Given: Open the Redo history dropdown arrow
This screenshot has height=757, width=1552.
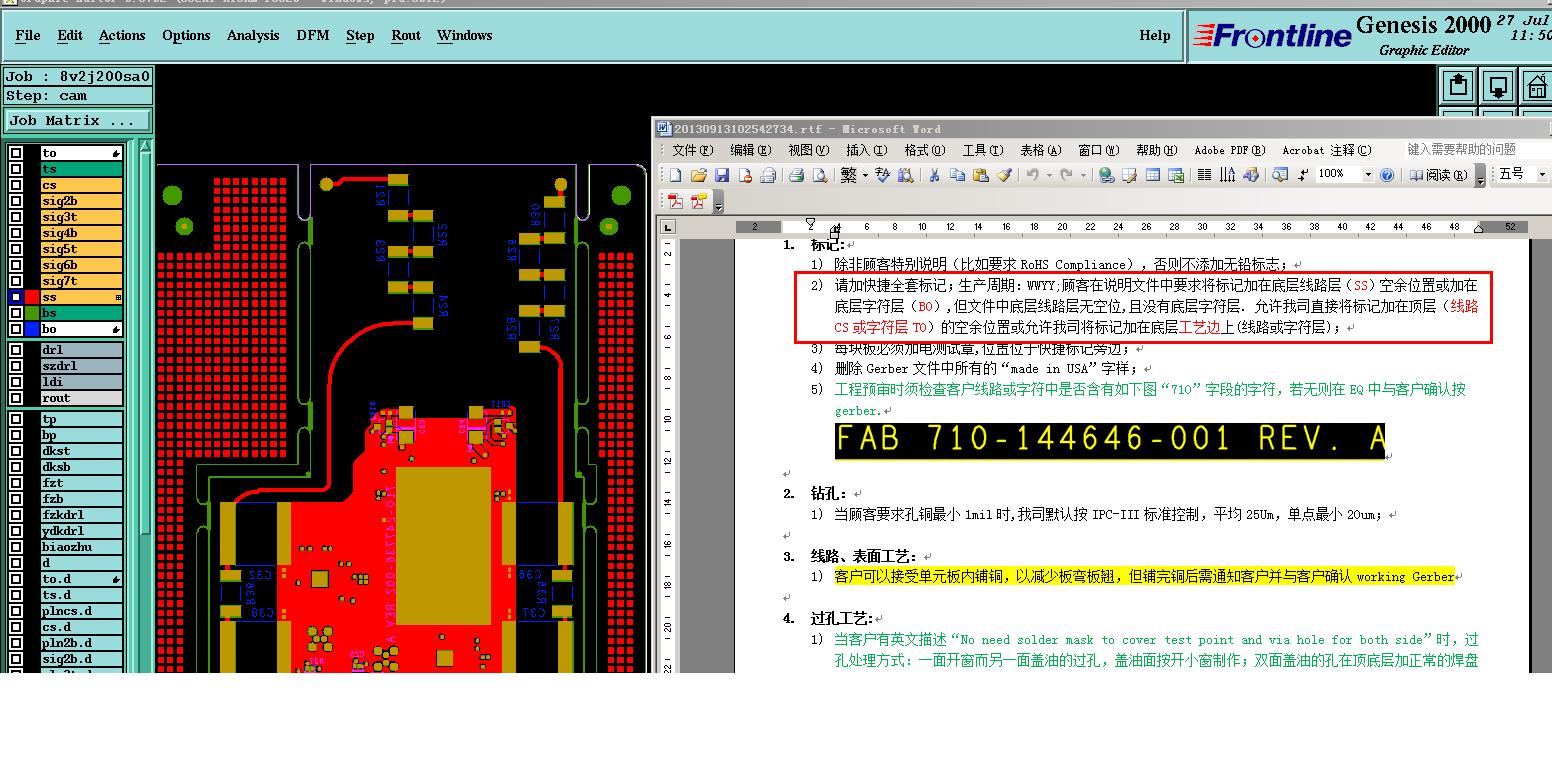Looking at the screenshot, I should click(x=1083, y=175).
